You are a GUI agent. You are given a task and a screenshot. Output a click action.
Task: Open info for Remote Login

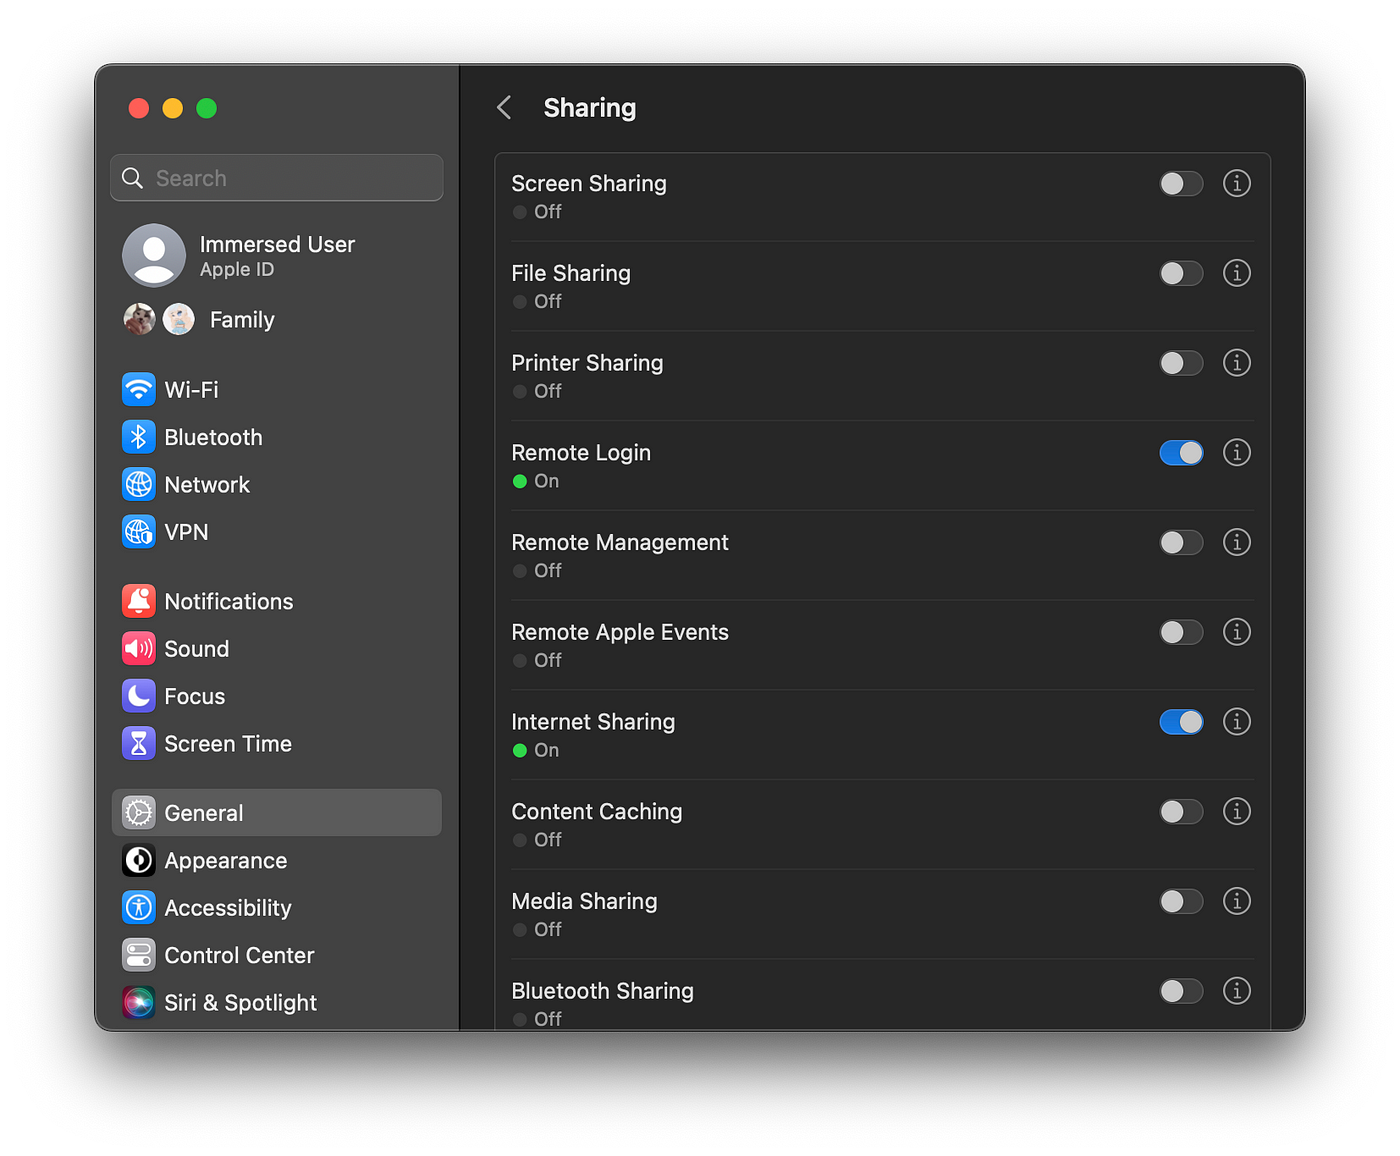click(x=1237, y=453)
